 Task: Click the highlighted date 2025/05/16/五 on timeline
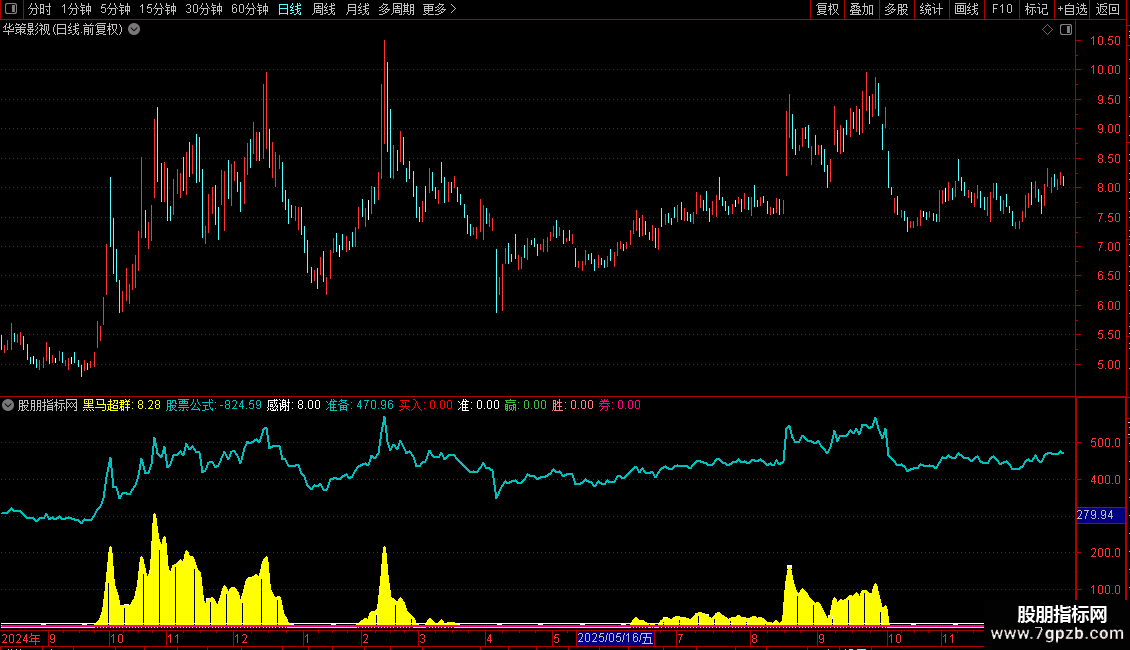tap(615, 638)
